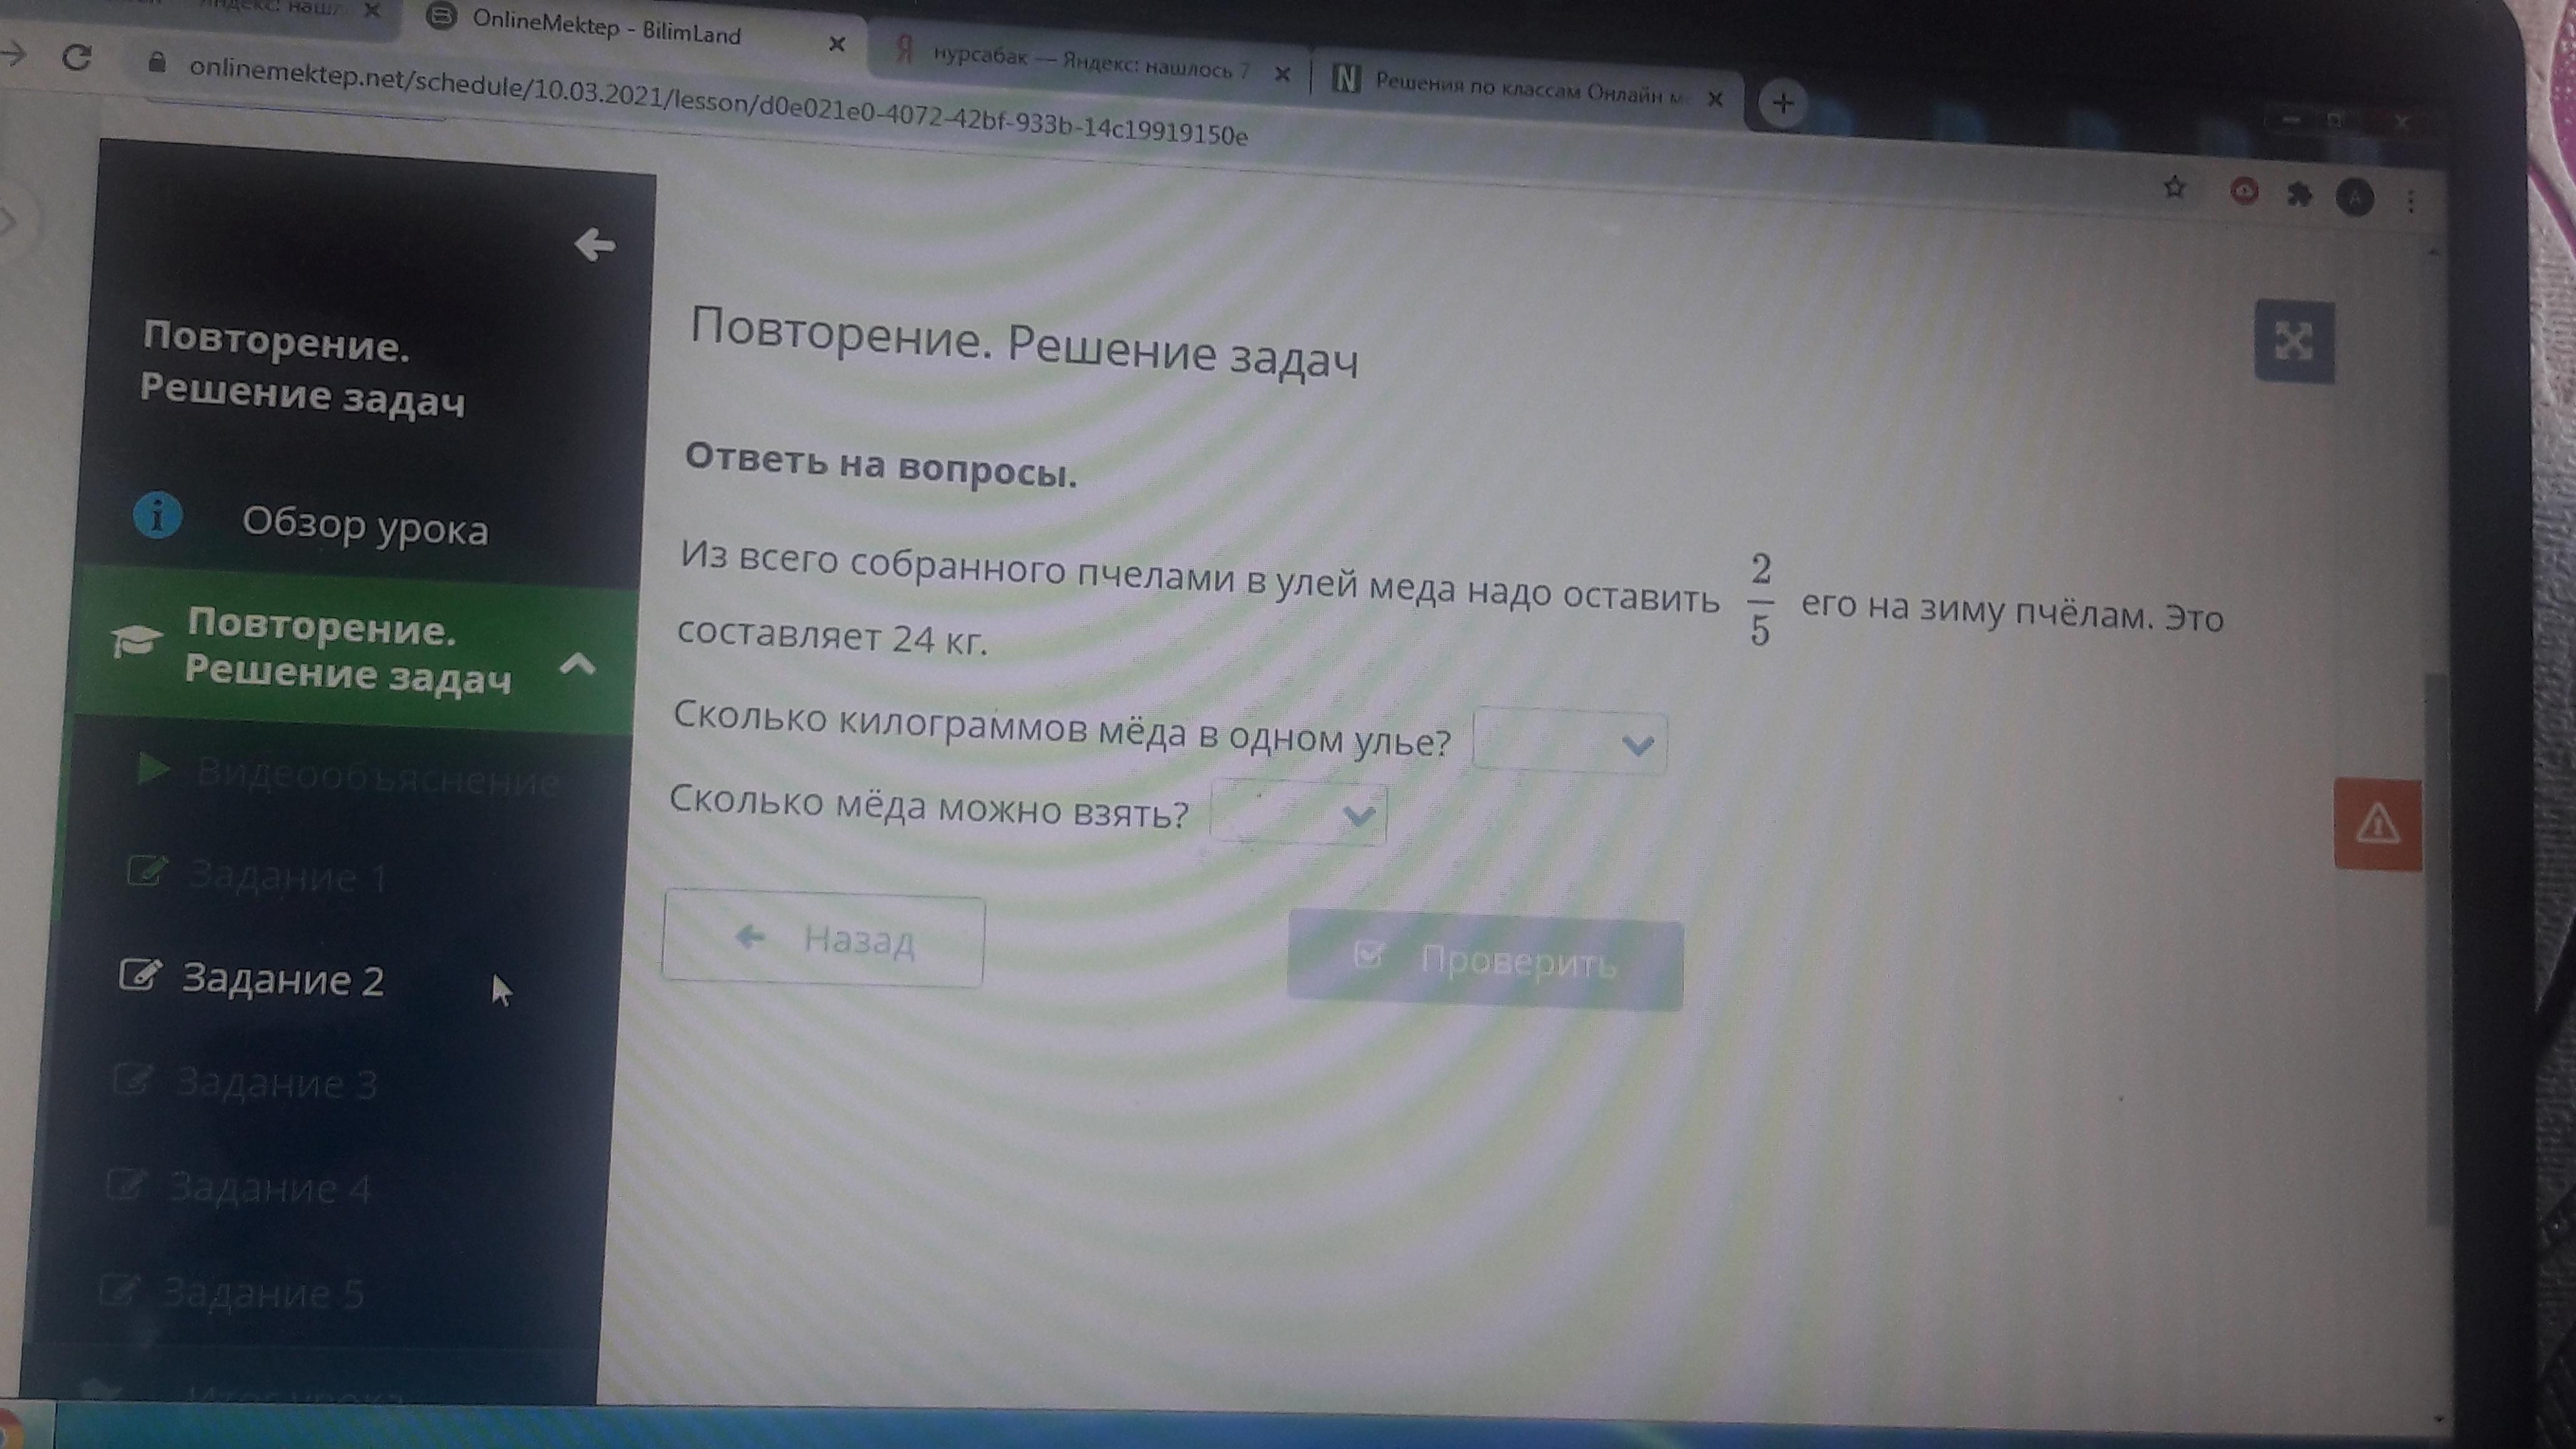Image resolution: width=2576 pixels, height=1449 pixels.
Task: Collapse the Повторение. Решение задач section chevron
Action: (577, 664)
